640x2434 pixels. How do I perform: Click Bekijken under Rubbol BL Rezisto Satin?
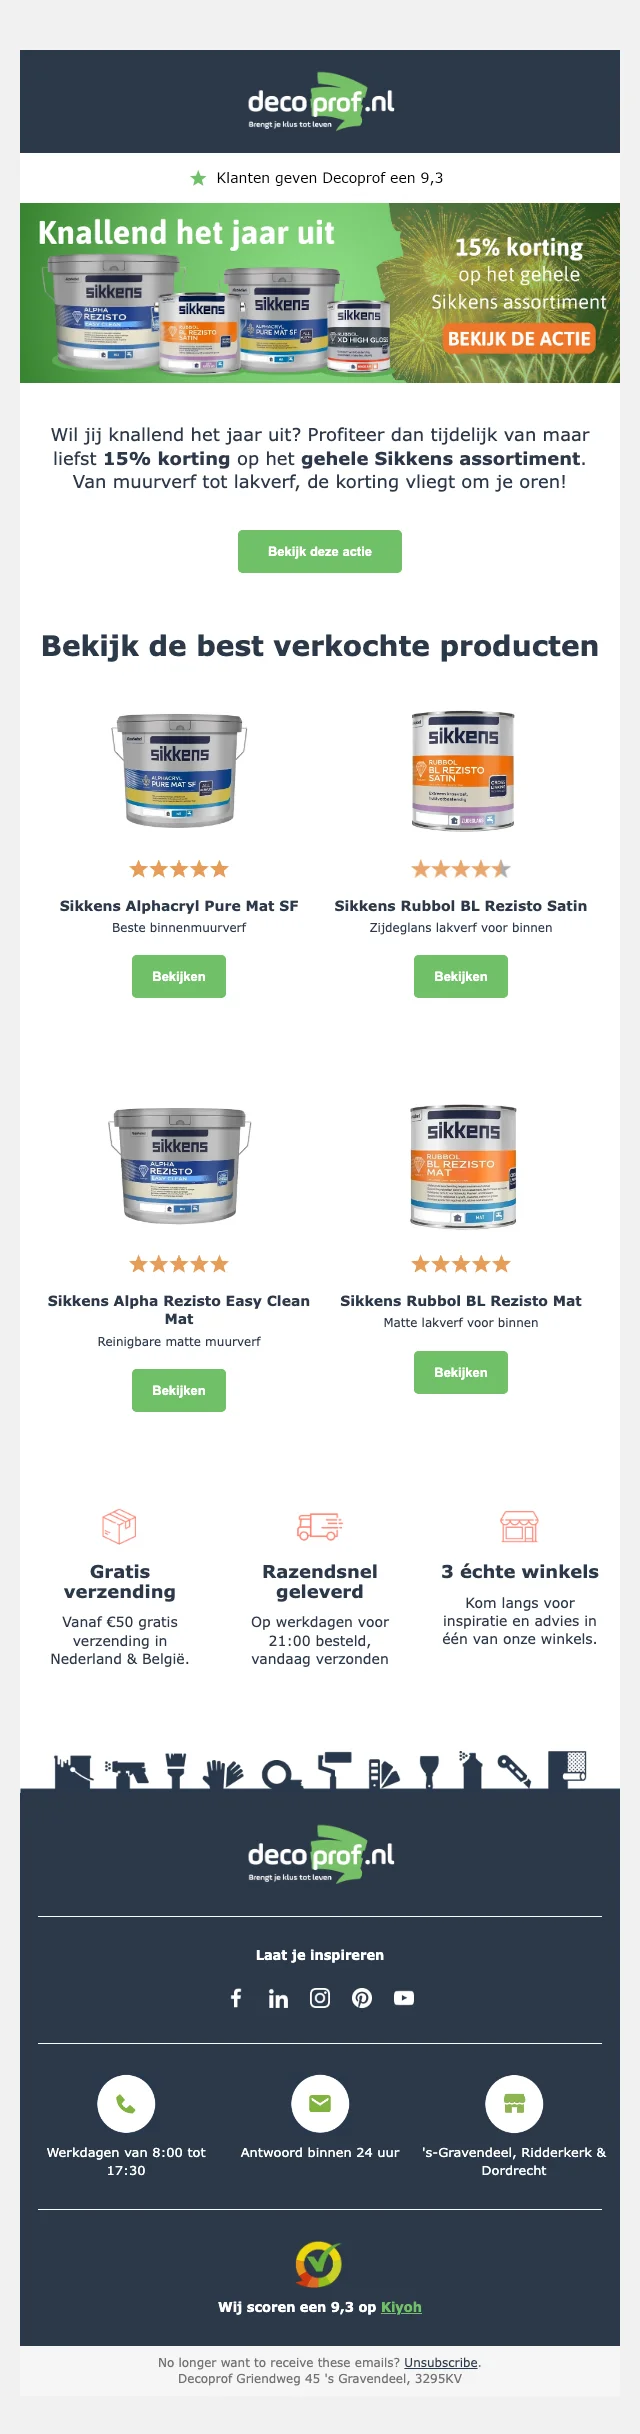[x=461, y=976]
